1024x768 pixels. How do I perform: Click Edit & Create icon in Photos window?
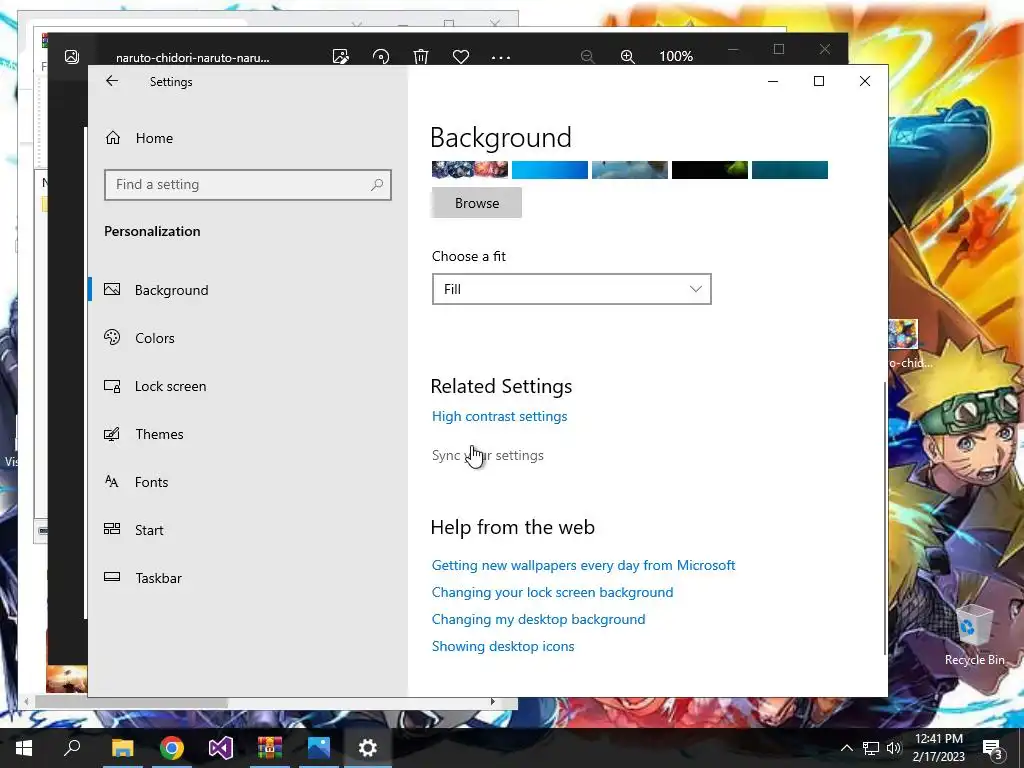(340, 57)
